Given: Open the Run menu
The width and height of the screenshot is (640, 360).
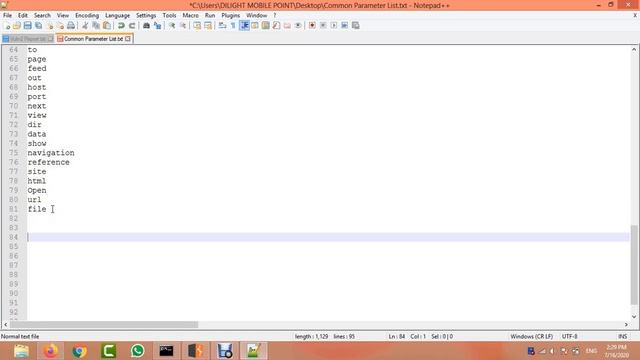Looking at the screenshot, I should (x=210, y=16).
